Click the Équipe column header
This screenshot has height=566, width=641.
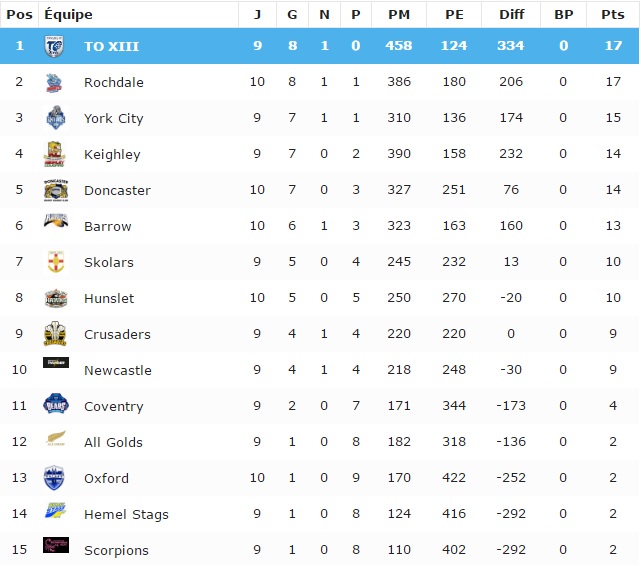(69, 14)
